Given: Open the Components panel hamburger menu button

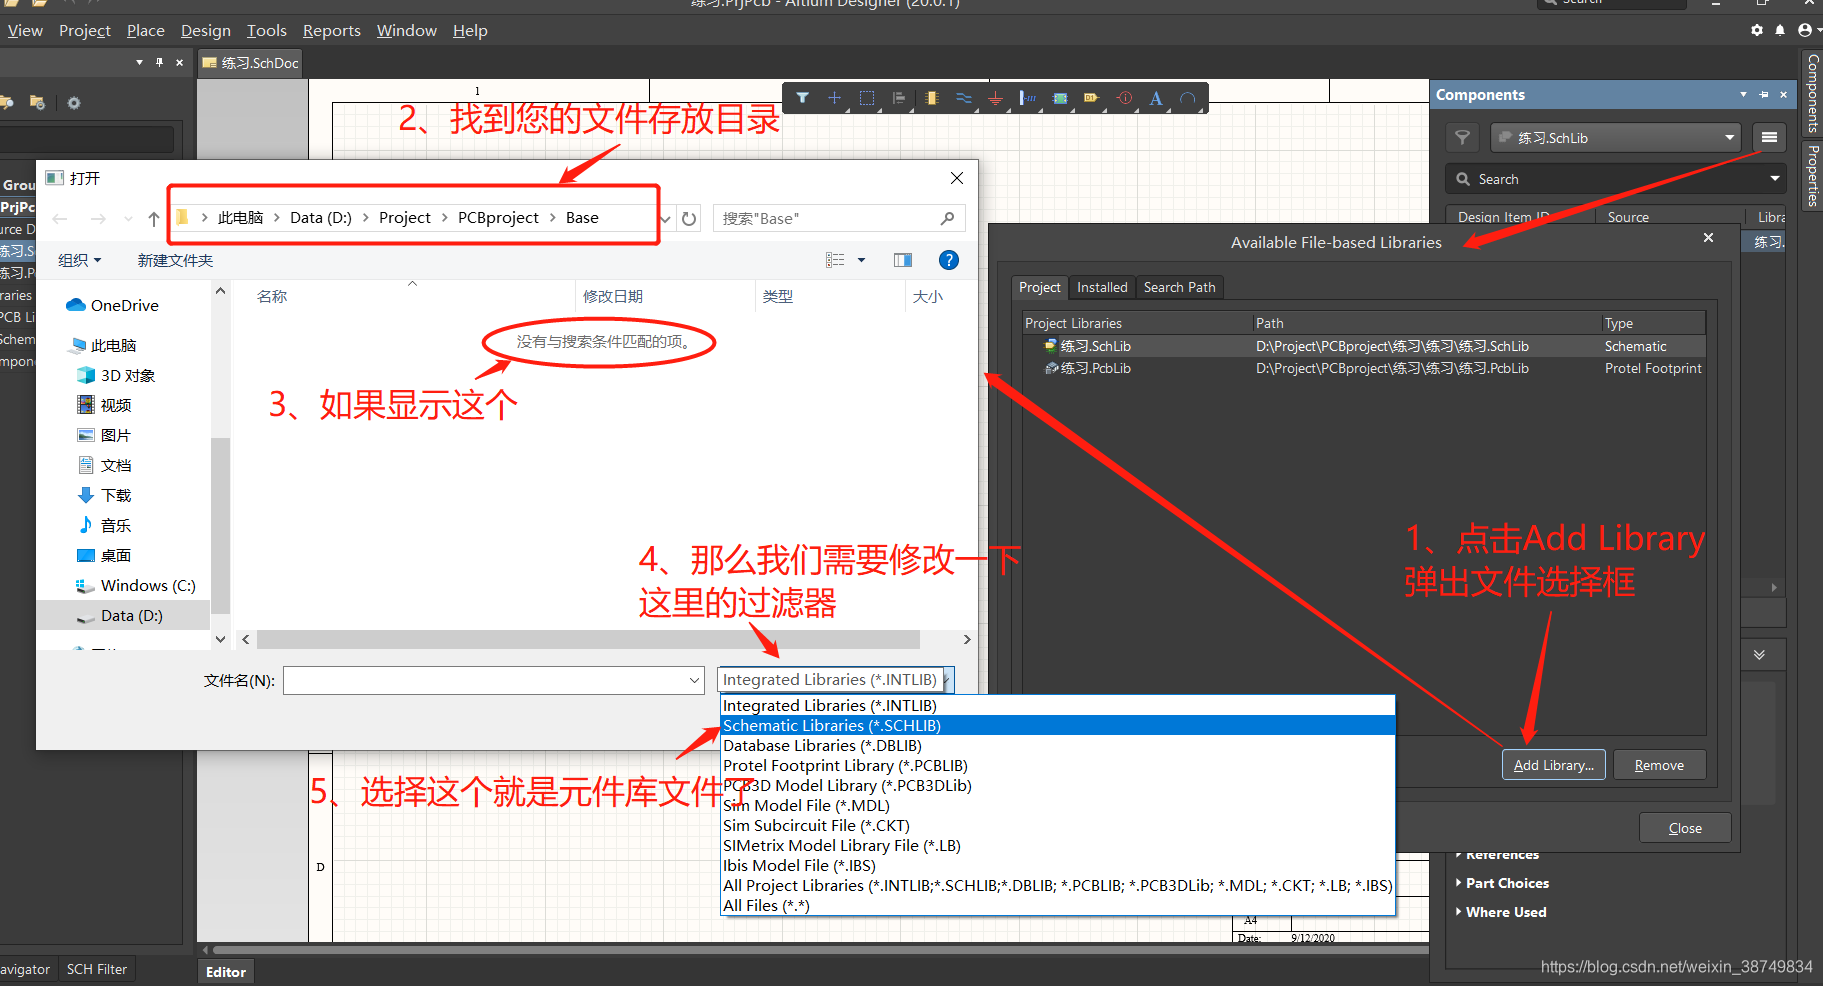Looking at the screenshot, I should click(1769, 138).
